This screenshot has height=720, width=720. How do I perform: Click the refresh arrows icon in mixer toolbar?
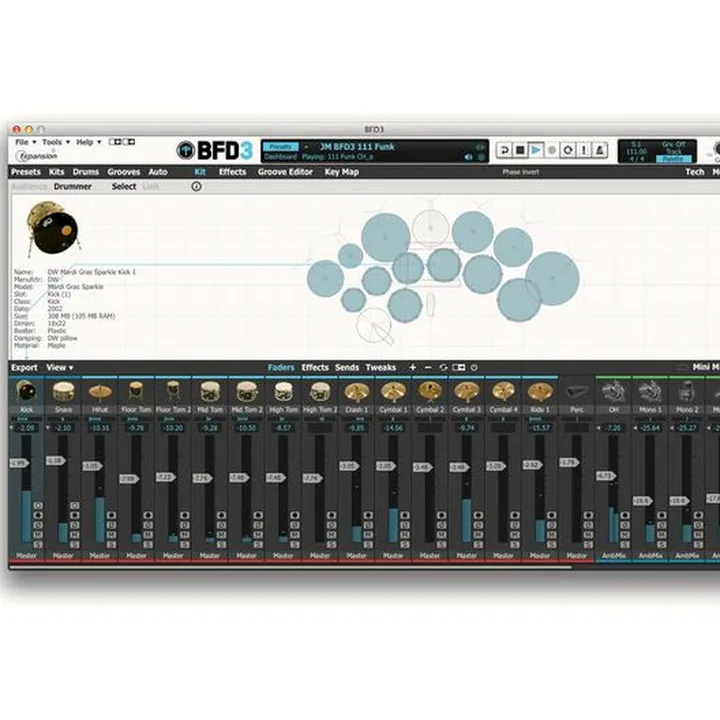click(443, 367)
